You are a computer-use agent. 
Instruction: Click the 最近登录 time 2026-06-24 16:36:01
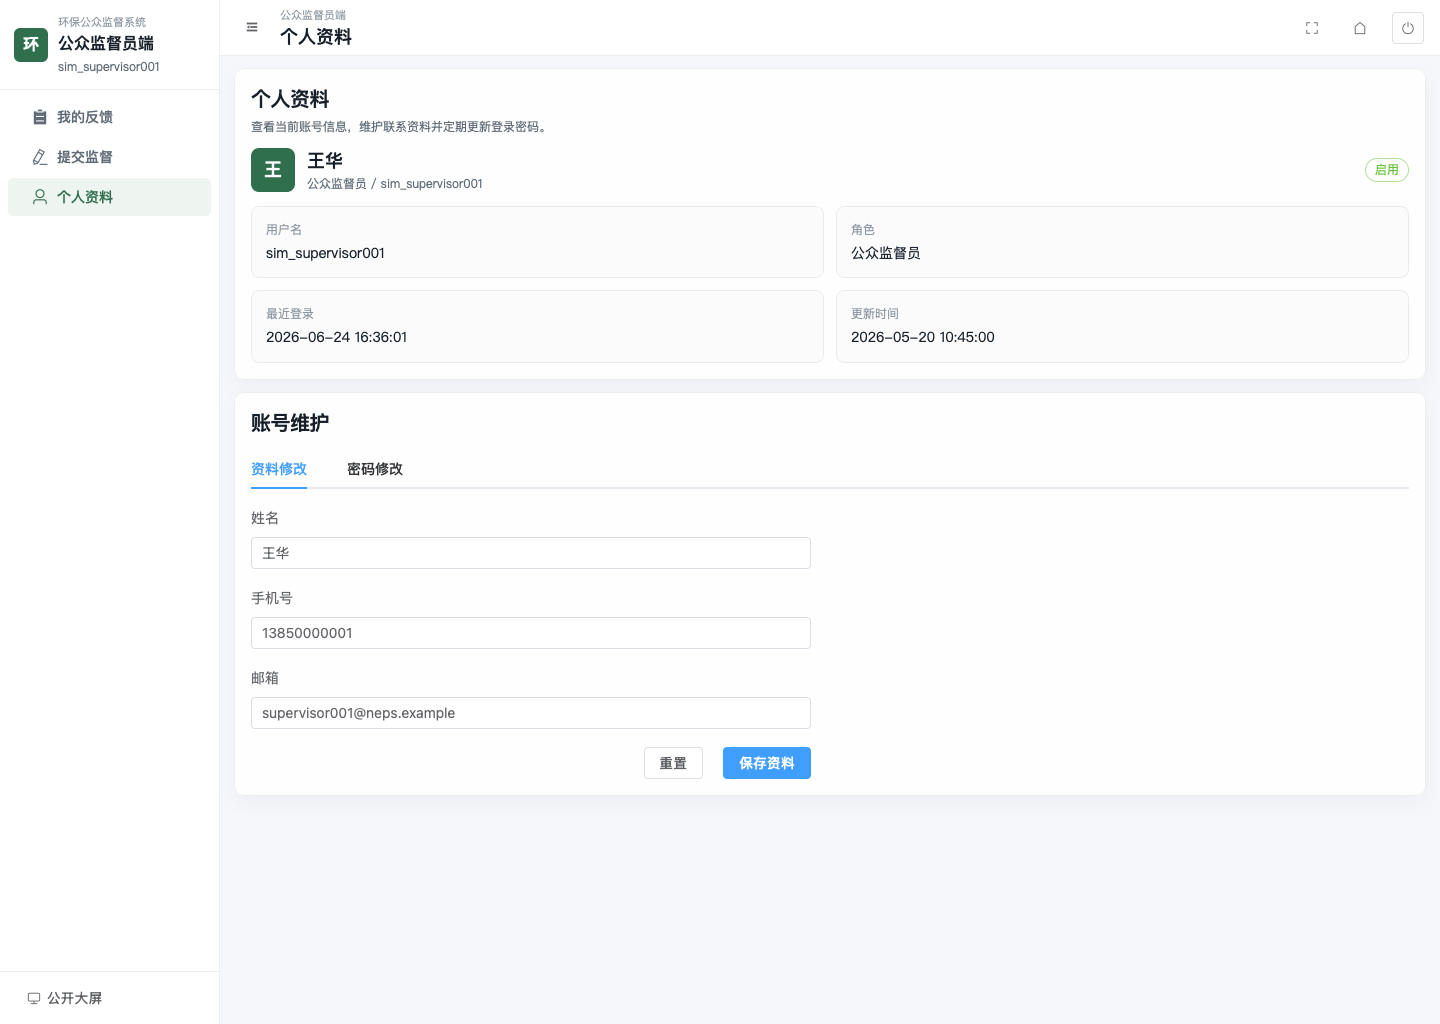(336, 337)
